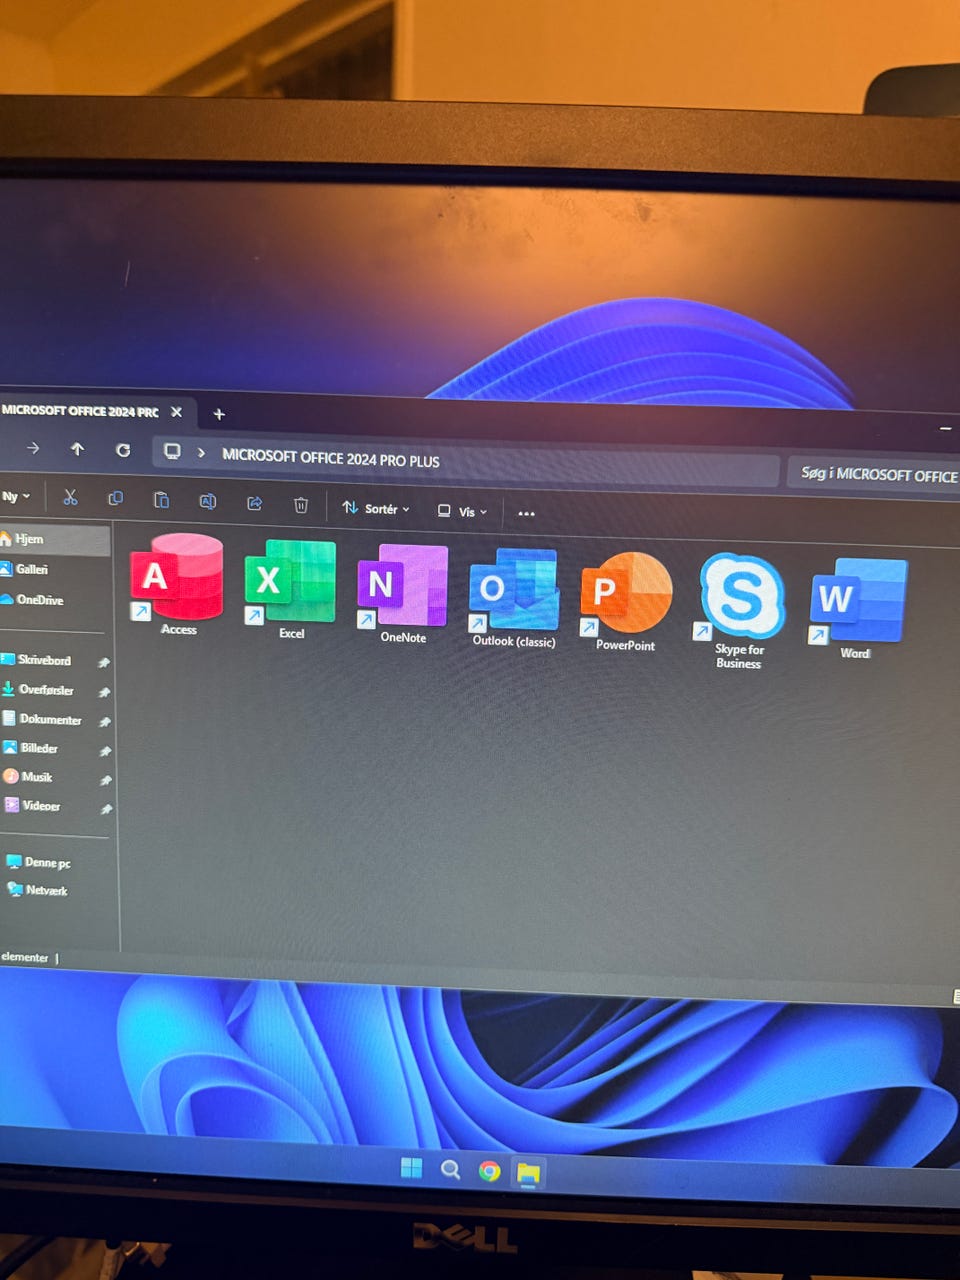Open taskbar Search magnifier
This screenshot has width=960, height=1280.
[450, 1170]
